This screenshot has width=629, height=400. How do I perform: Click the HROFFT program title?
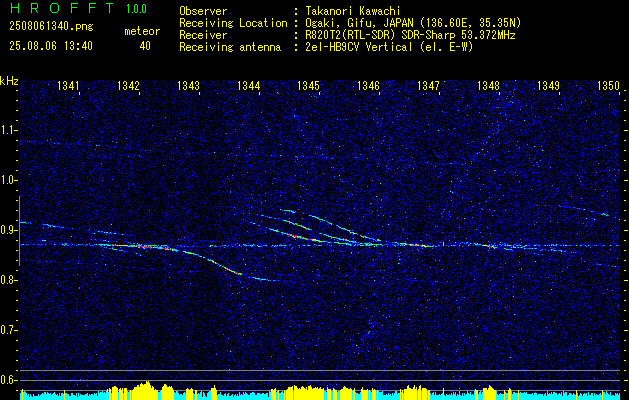61,8
